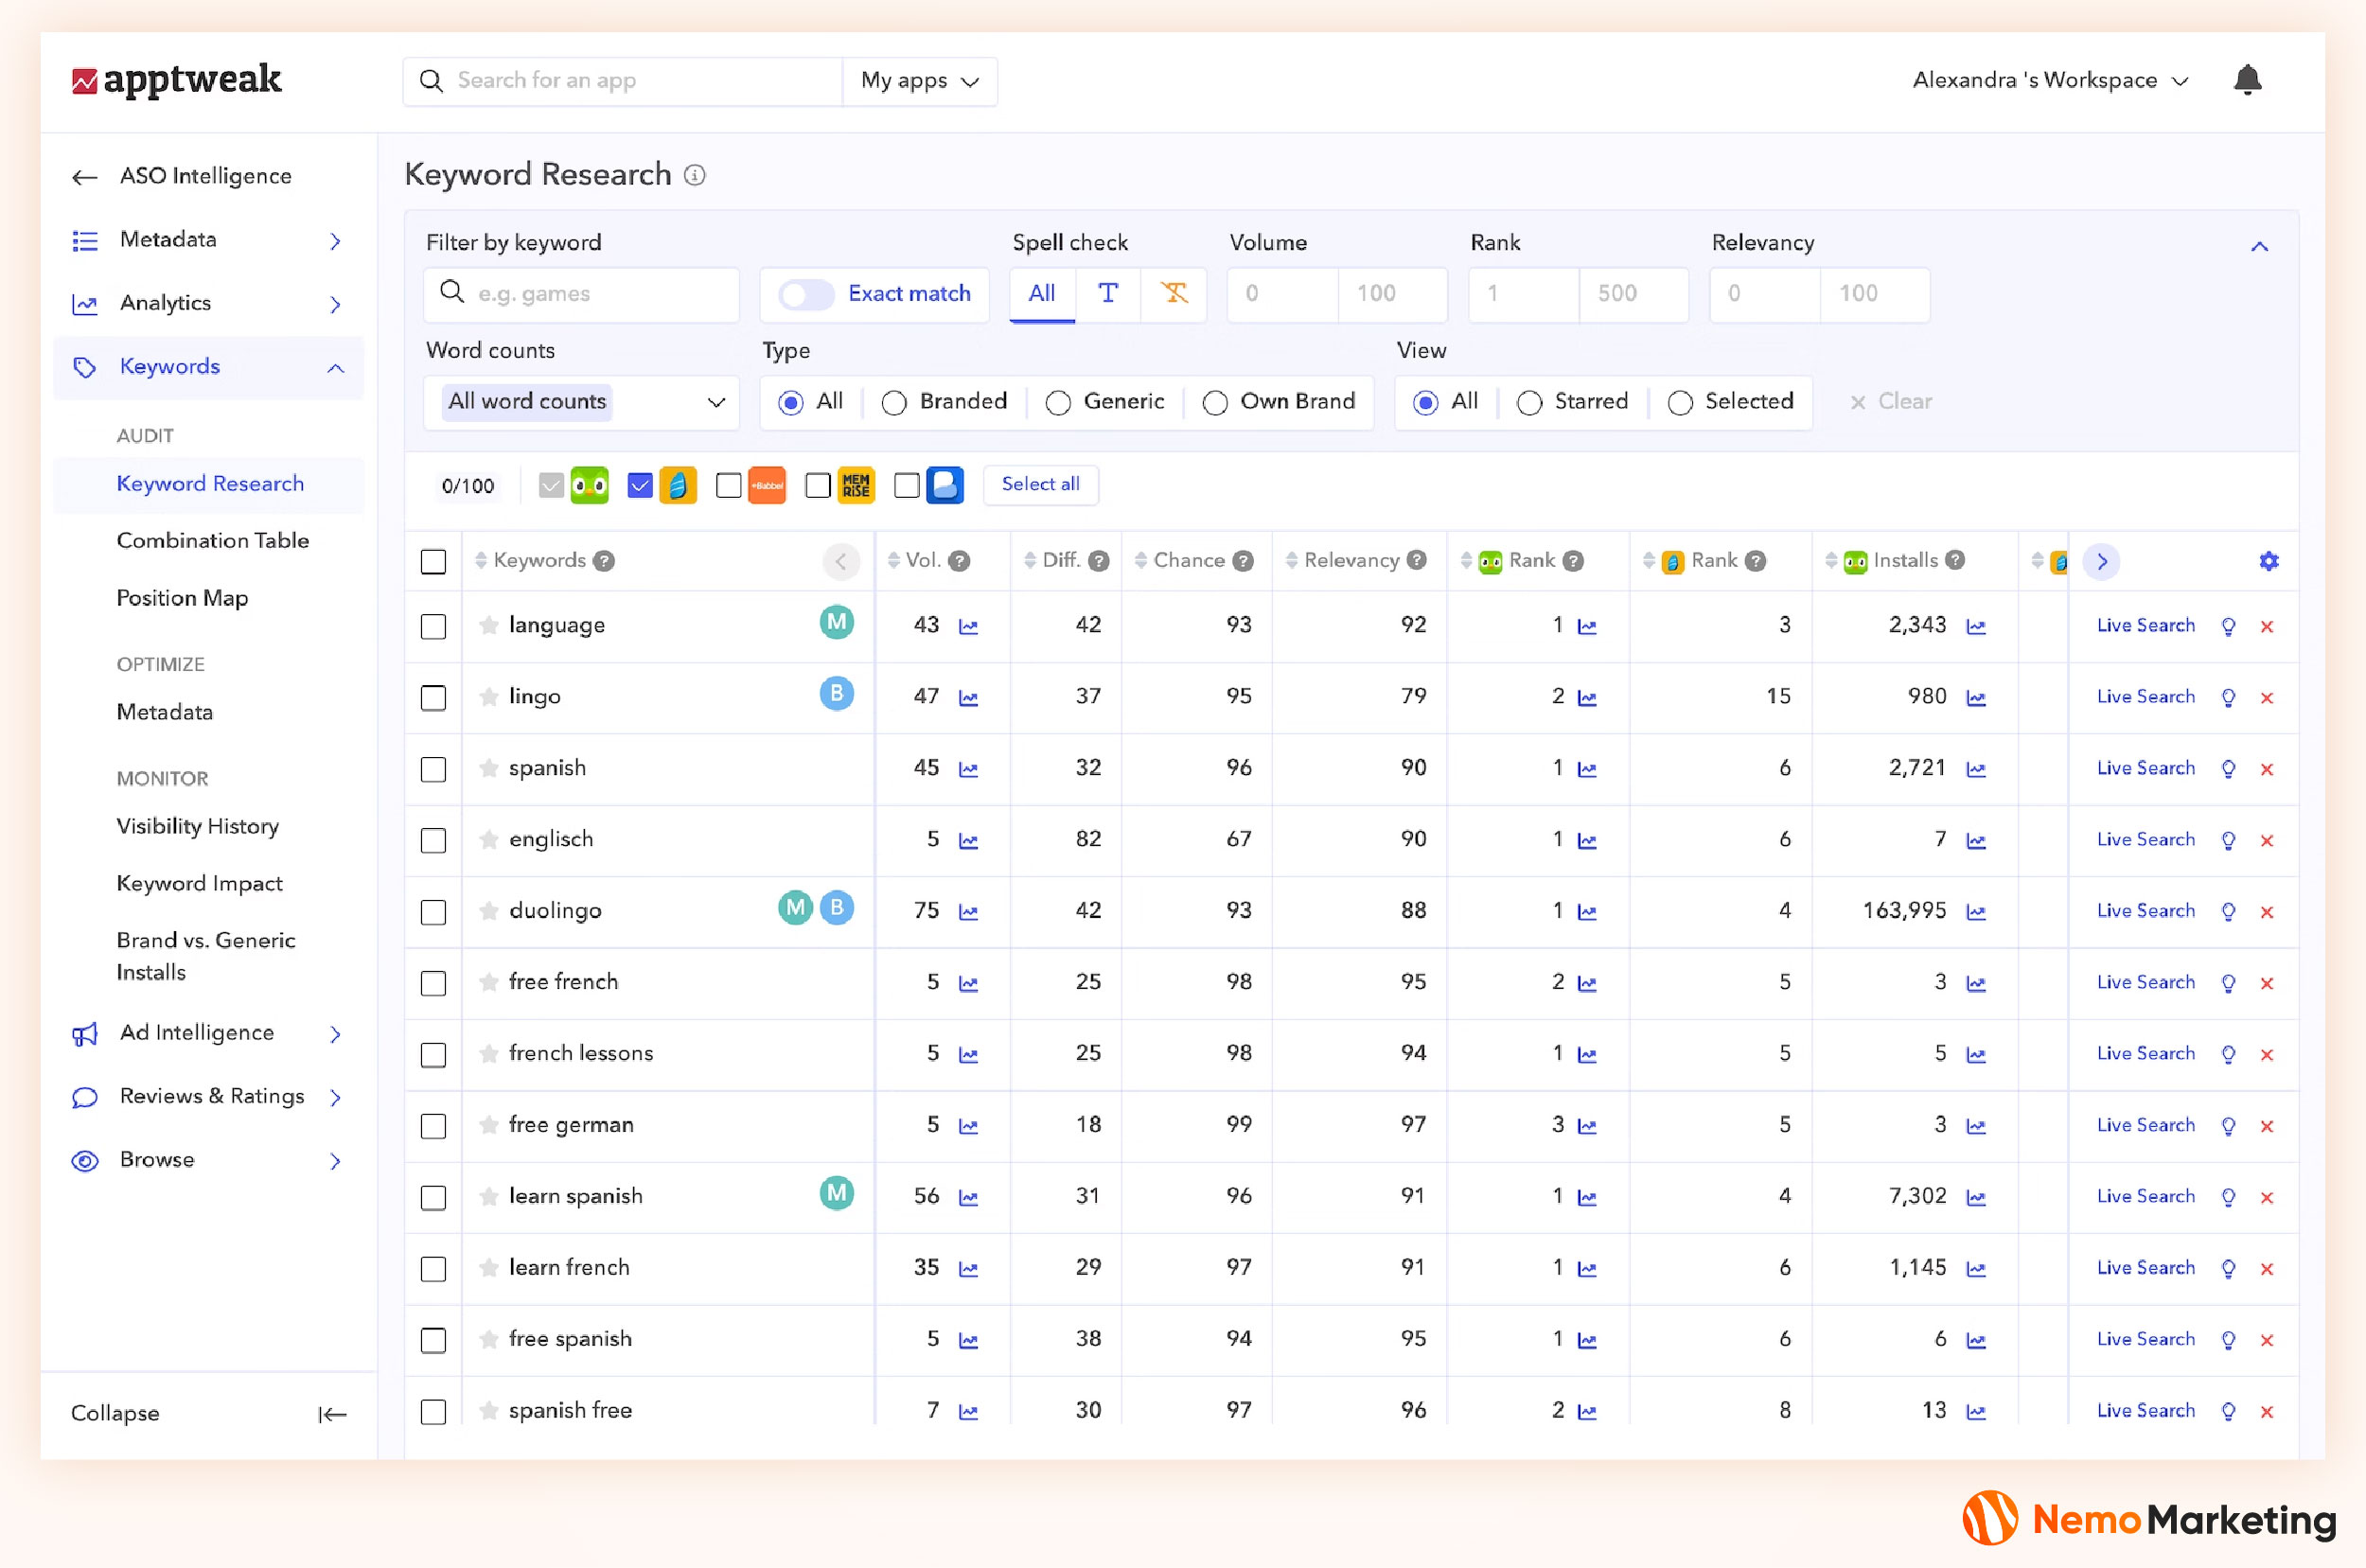
Task: Click Keyword Research info icon
Action: [x=694, y=176]
